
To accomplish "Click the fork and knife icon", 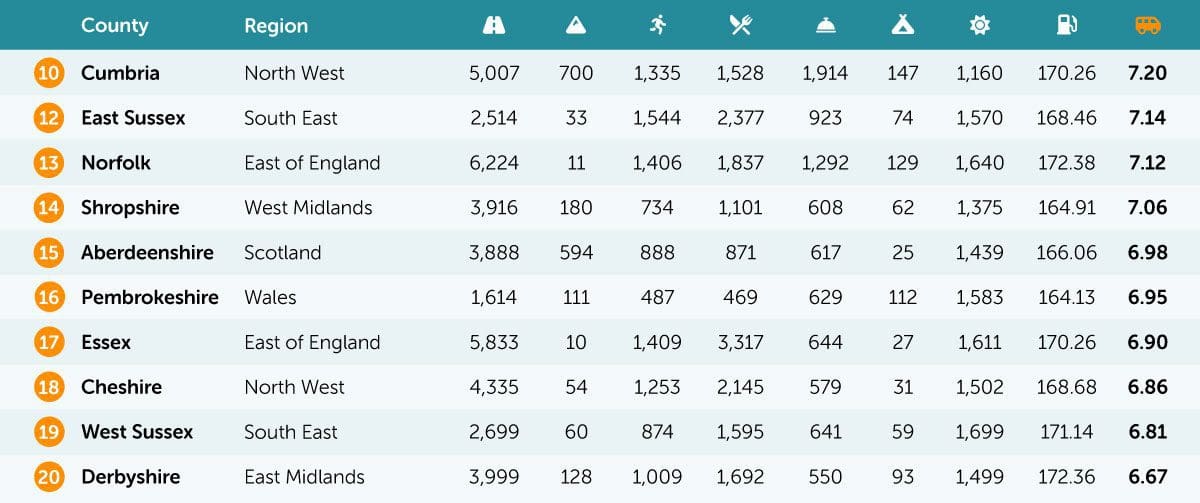I will (x=740, y=26).
